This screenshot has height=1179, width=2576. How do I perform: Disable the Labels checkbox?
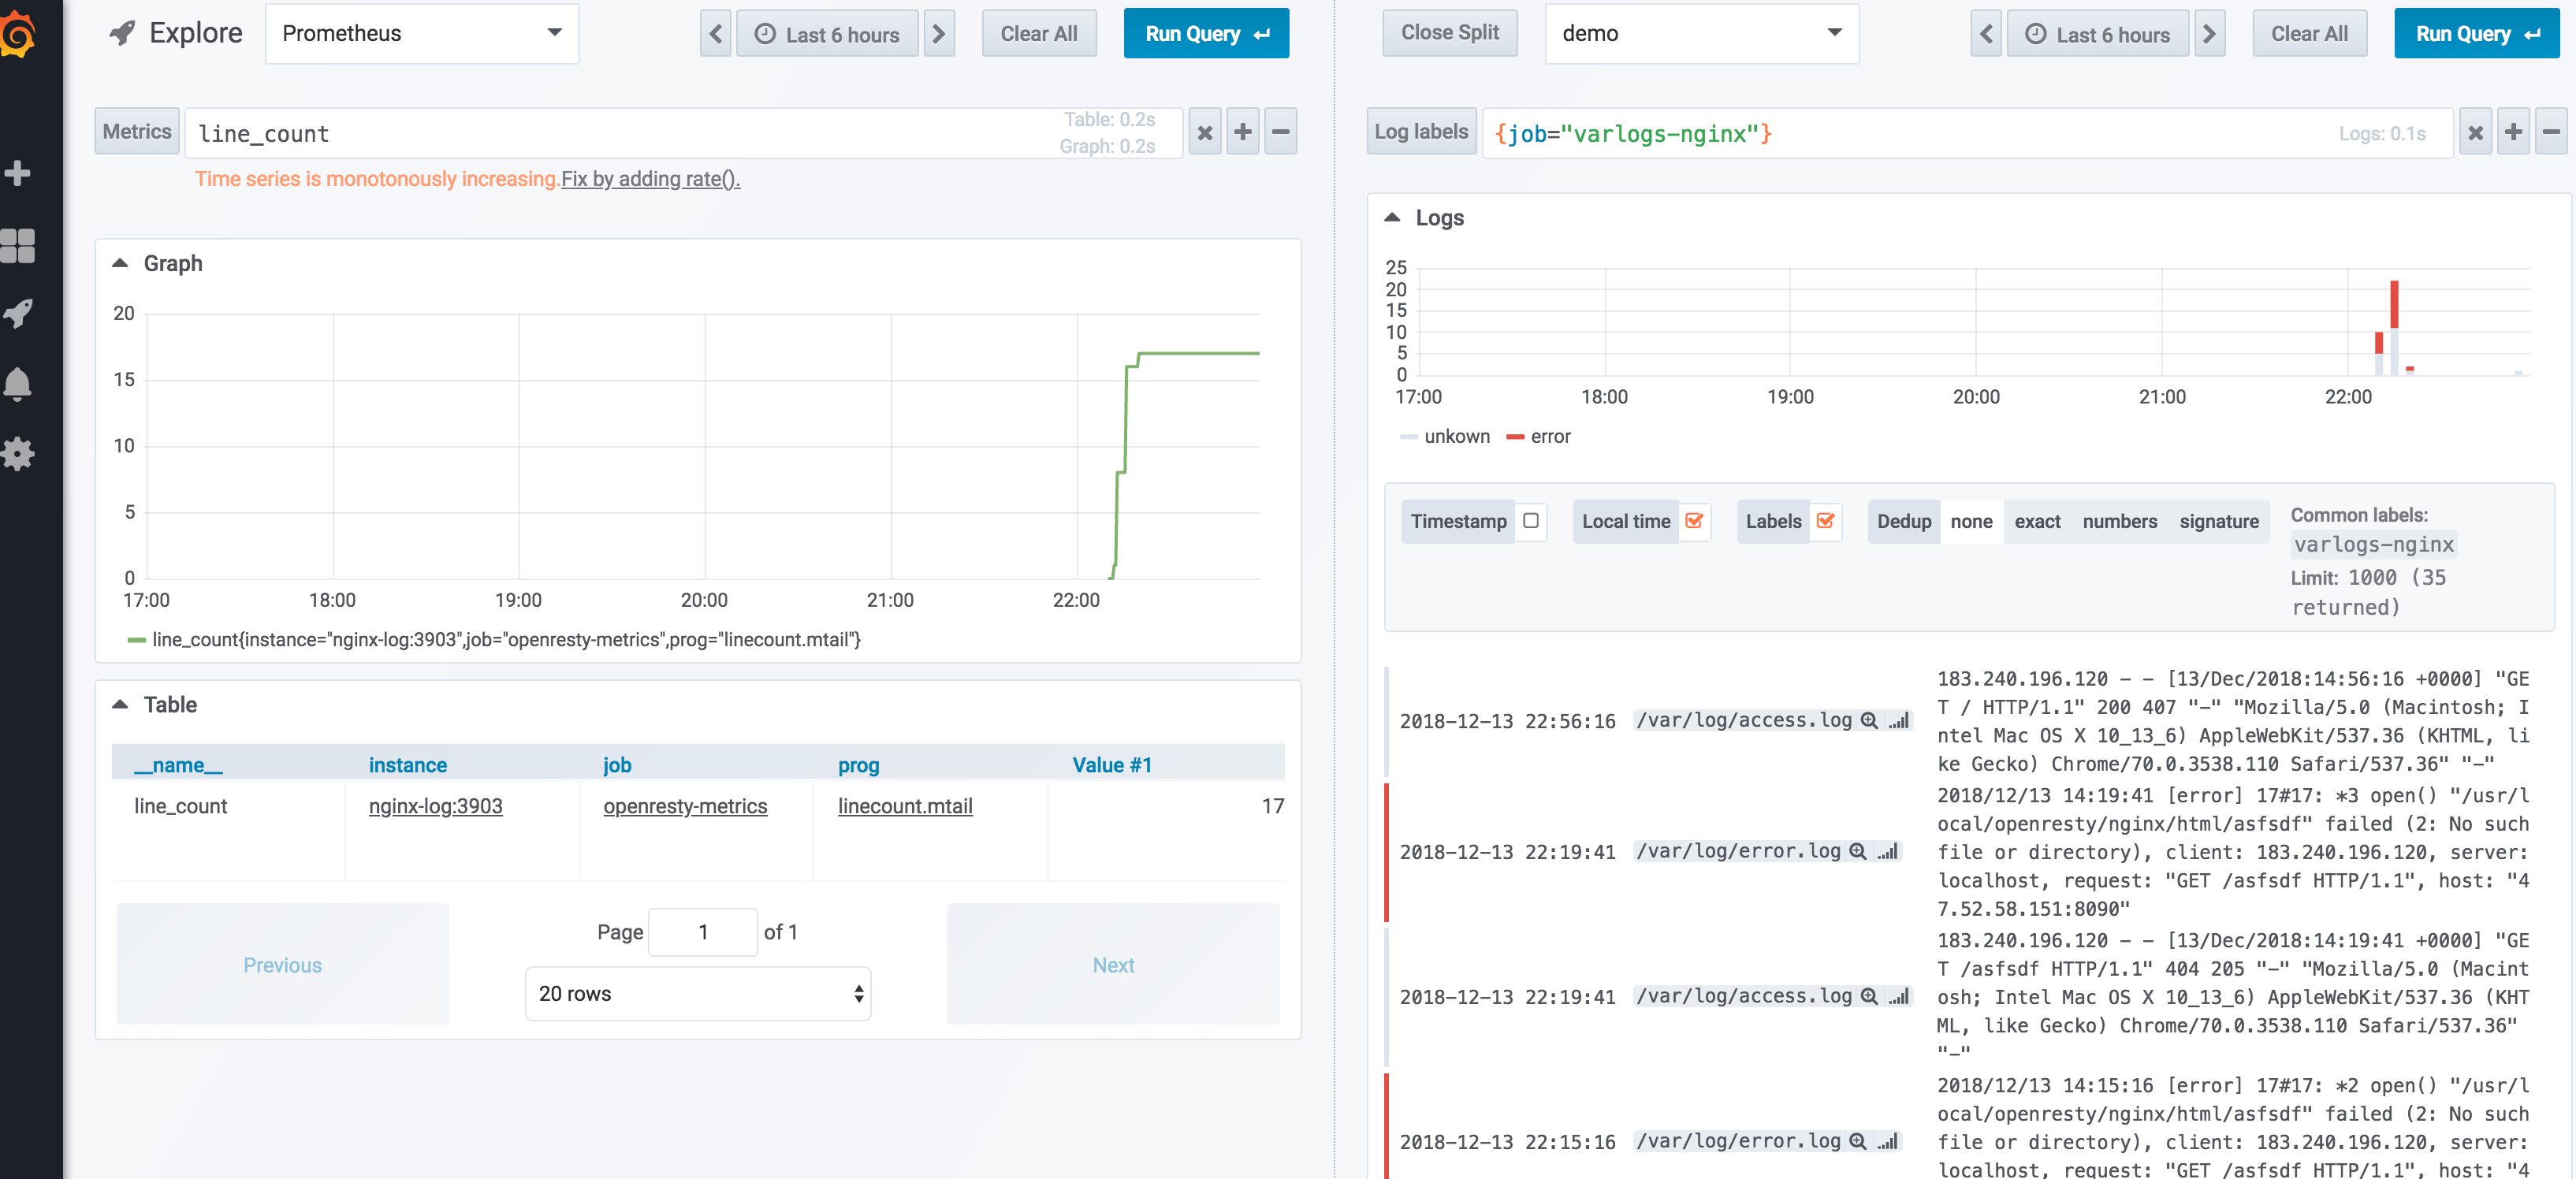click(x=1826, y=520)
